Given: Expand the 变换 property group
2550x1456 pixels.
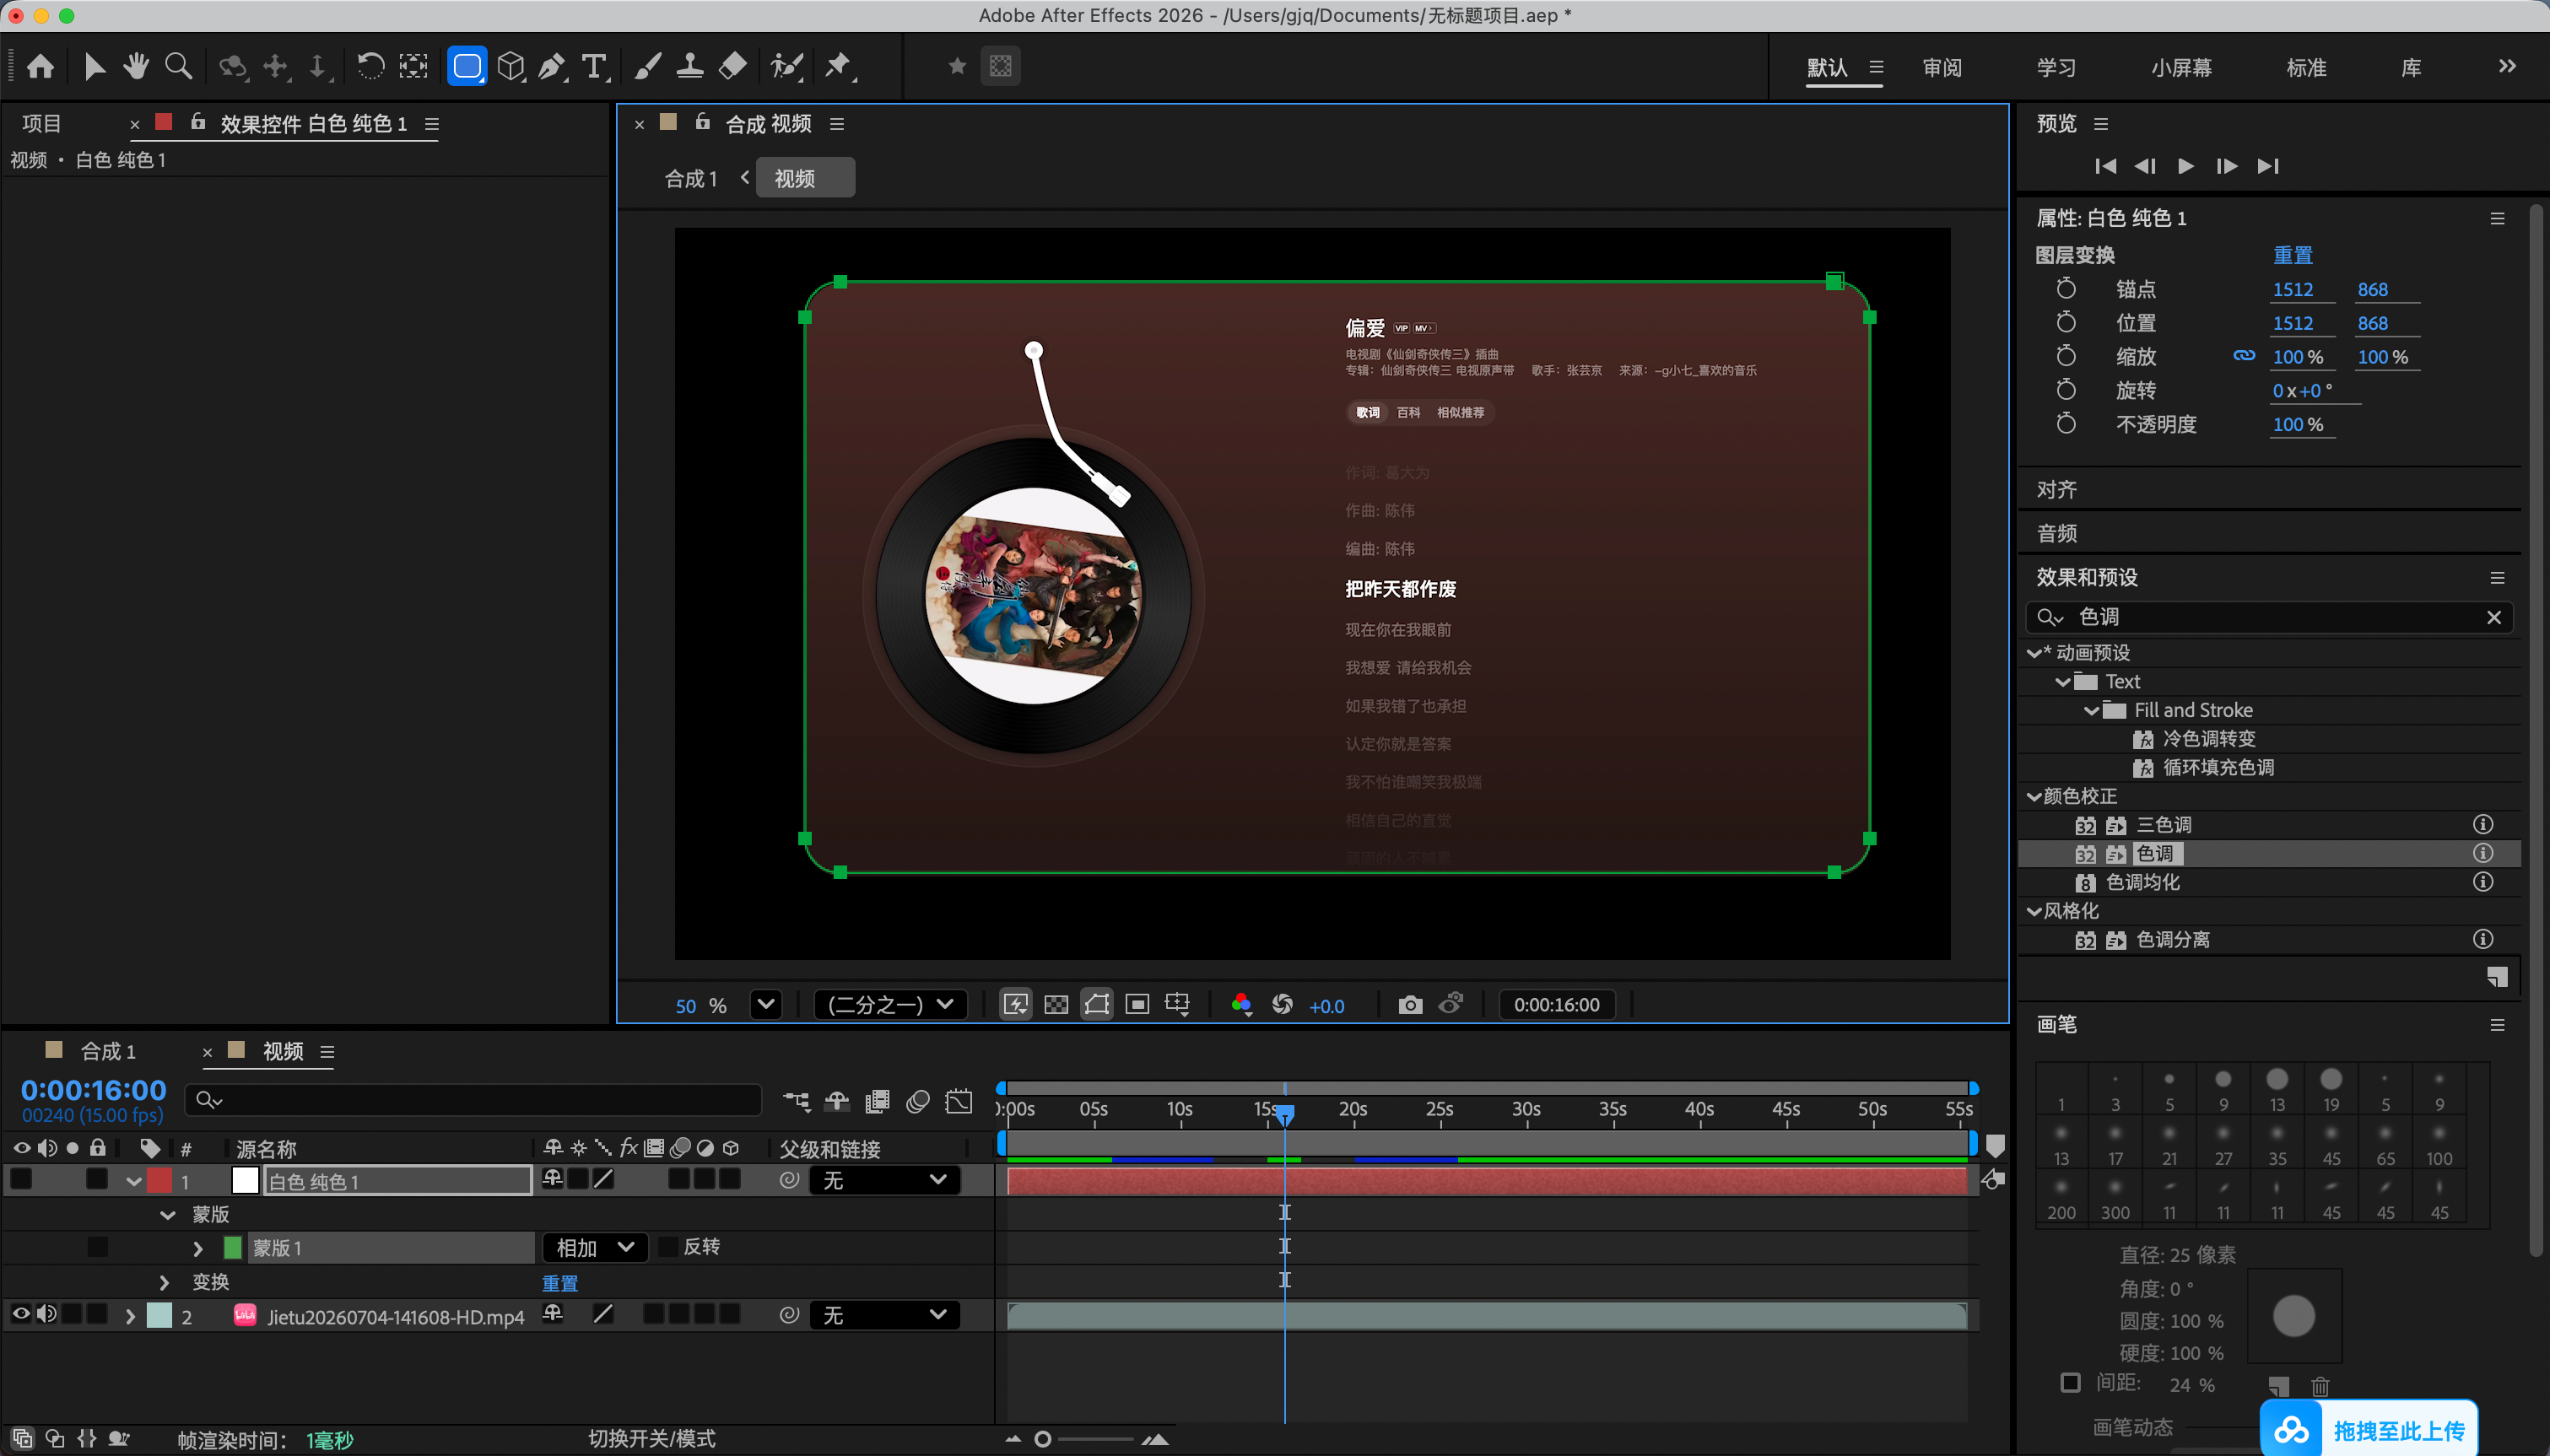Looking at the screenshot, I should [x=165, y=1281].
